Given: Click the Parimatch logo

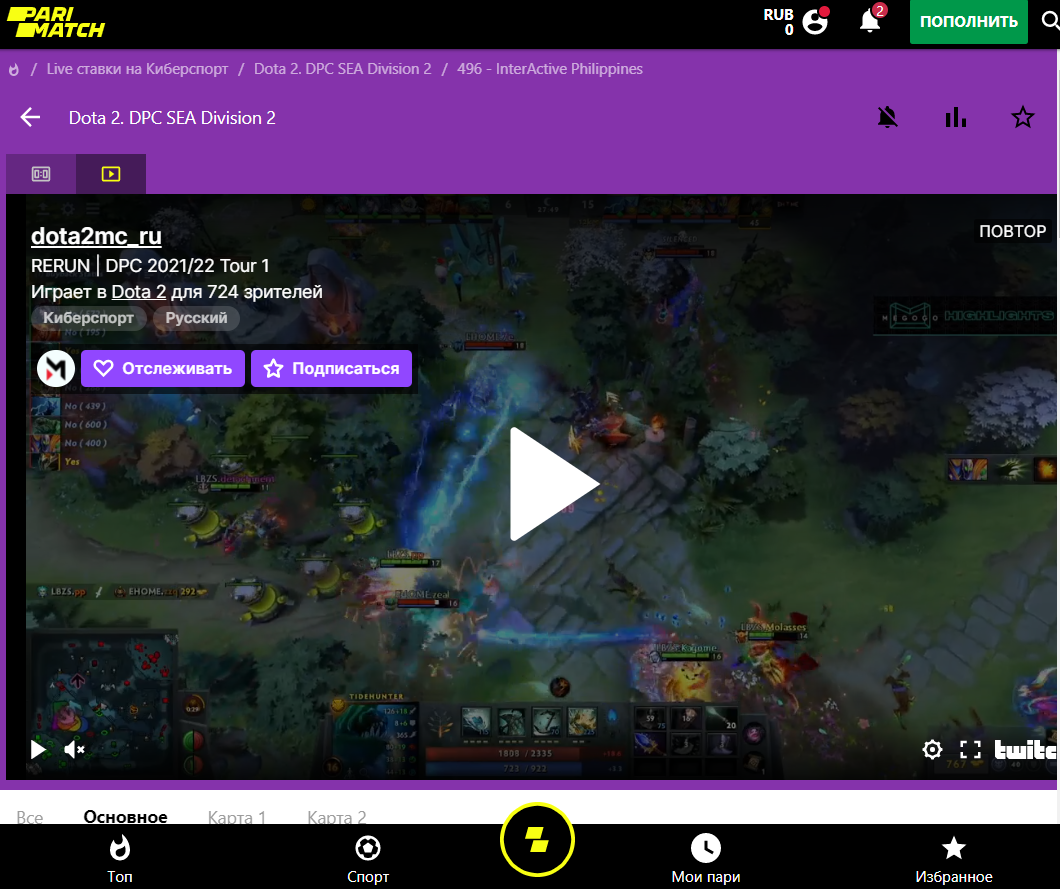Looking at the screenshot, I should 55,22.
